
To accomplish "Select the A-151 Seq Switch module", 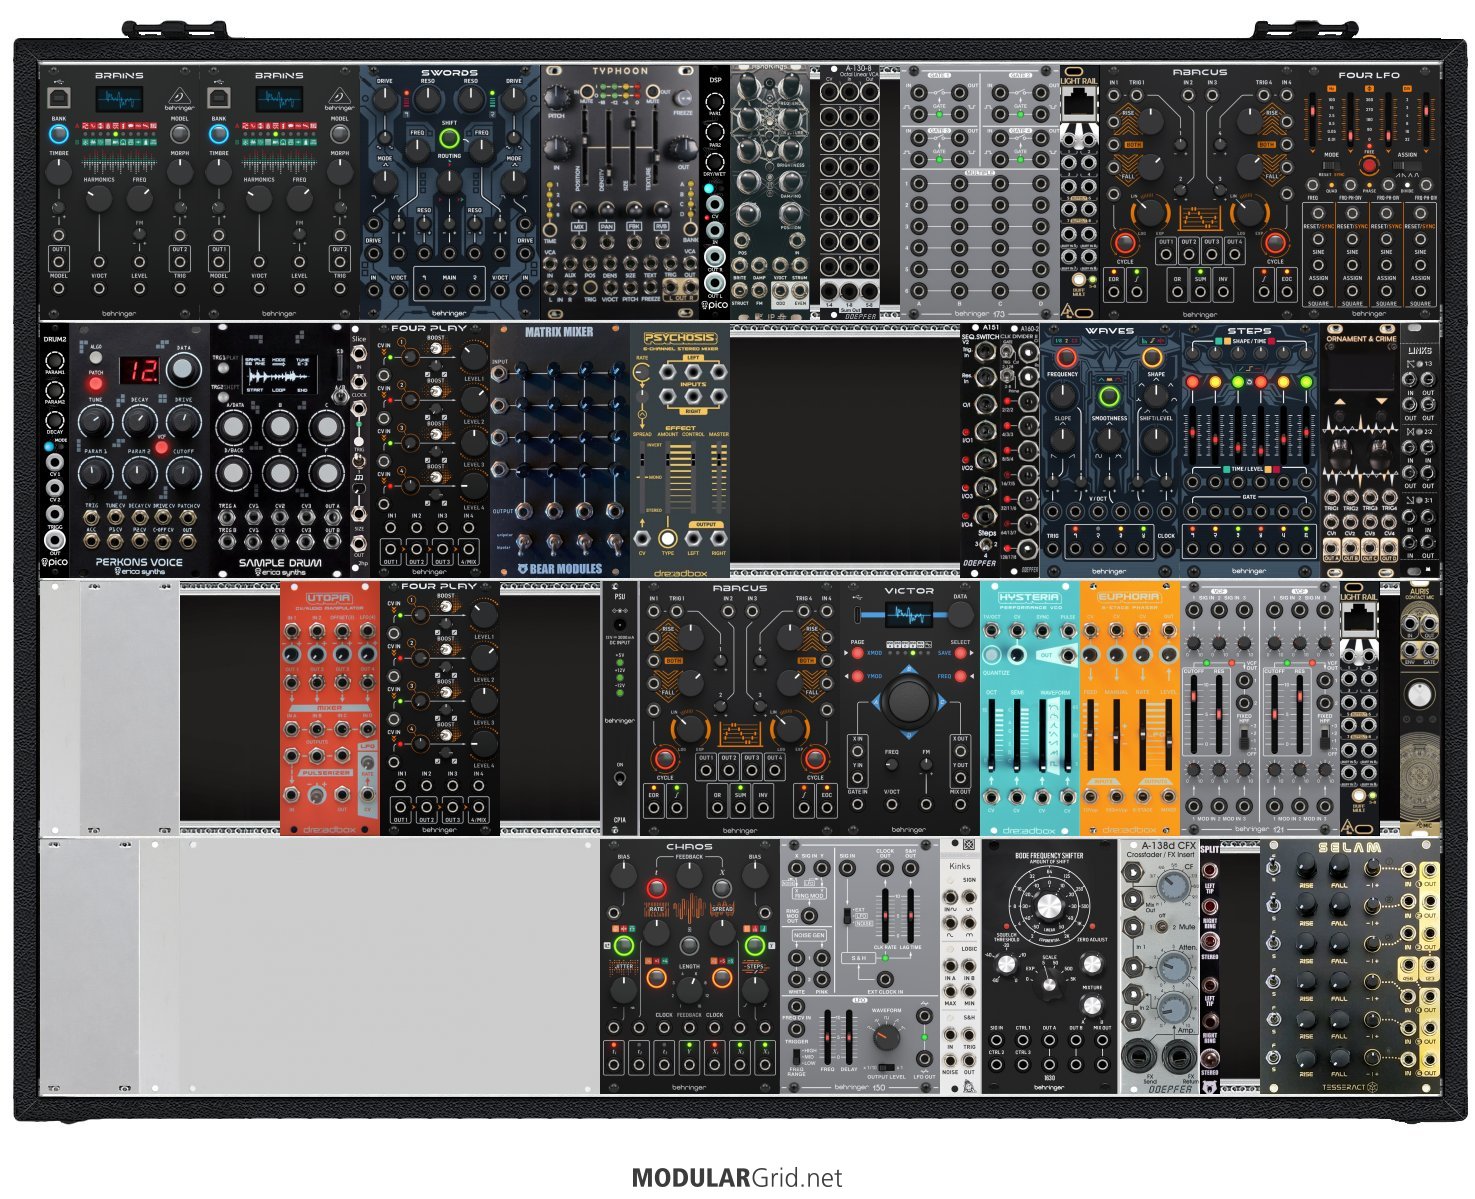I will pyautogui.click(x=980, y=450).
